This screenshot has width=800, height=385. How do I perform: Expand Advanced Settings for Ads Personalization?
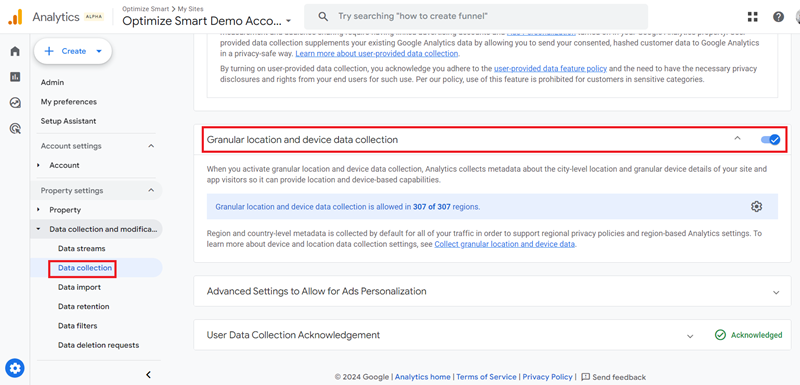click(776, 292)
